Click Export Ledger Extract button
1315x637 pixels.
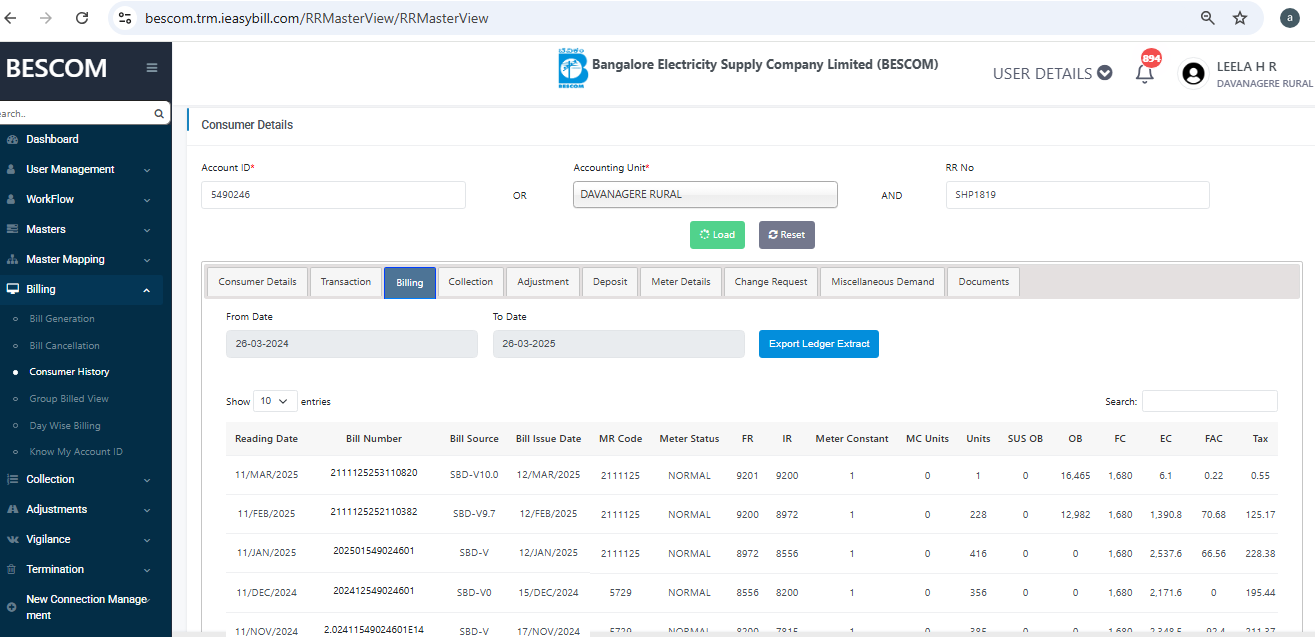[819, 344]
